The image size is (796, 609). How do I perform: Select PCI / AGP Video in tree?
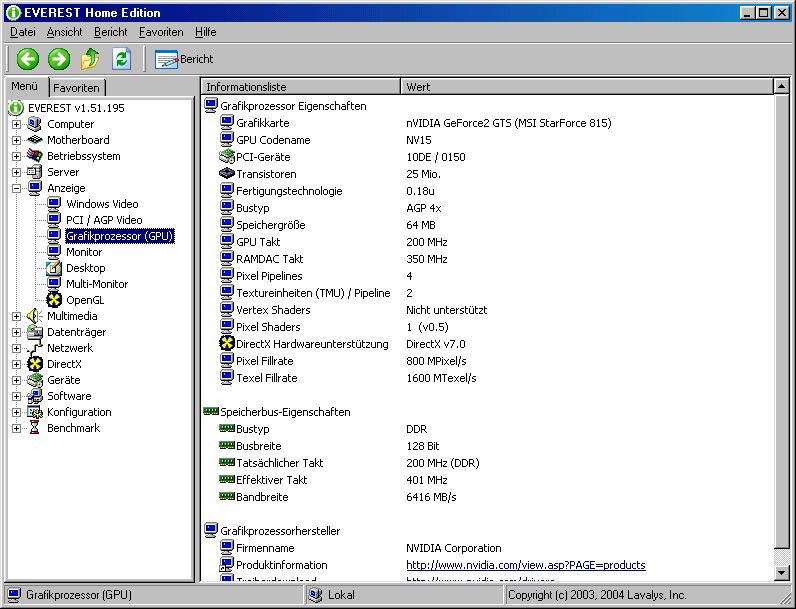[104, 220]
